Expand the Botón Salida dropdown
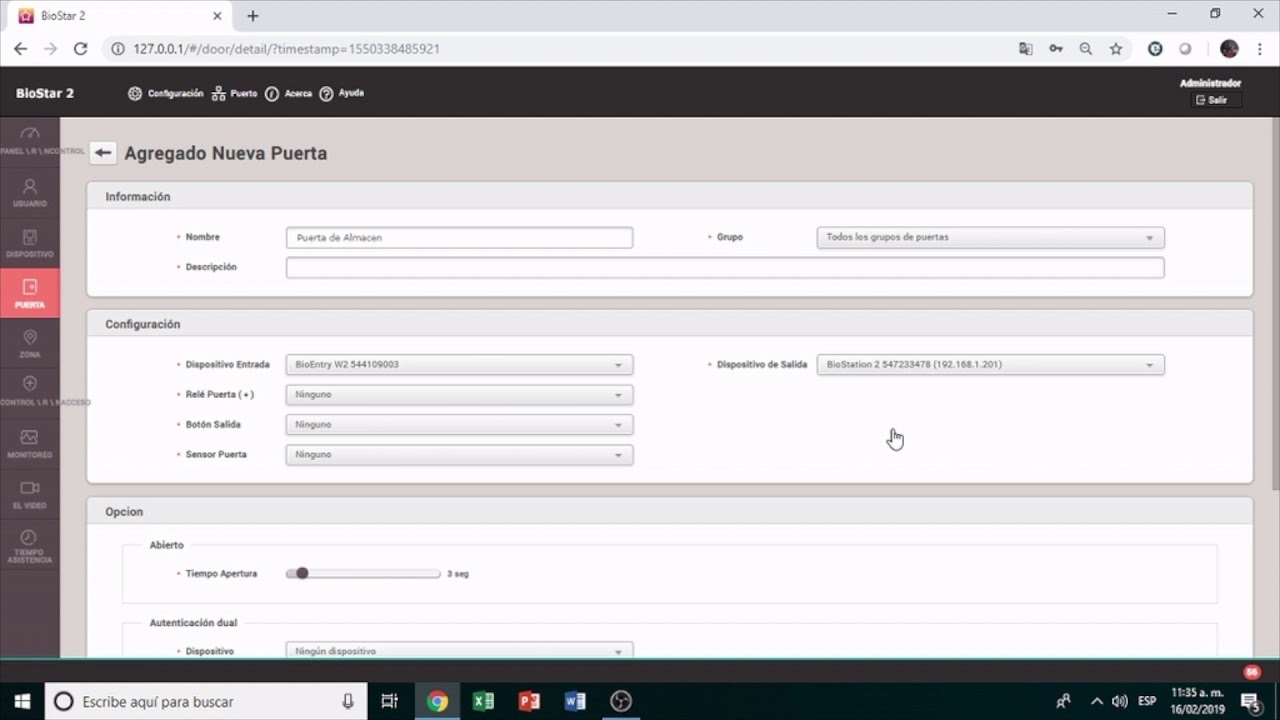This screenshot has width=1280, height=720. 459,424
